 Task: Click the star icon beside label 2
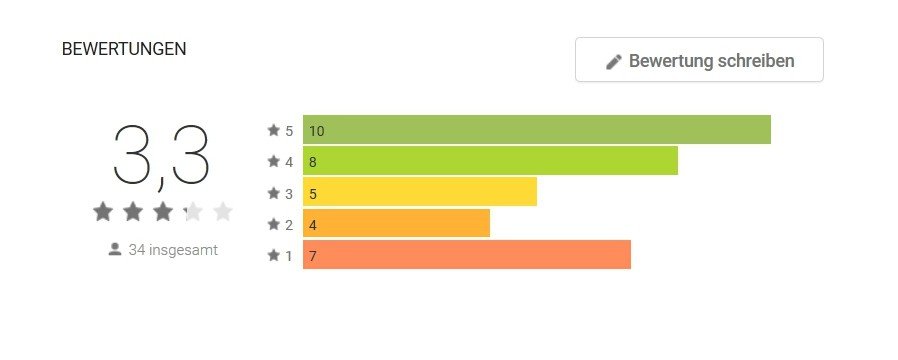[x=274, y=224]
